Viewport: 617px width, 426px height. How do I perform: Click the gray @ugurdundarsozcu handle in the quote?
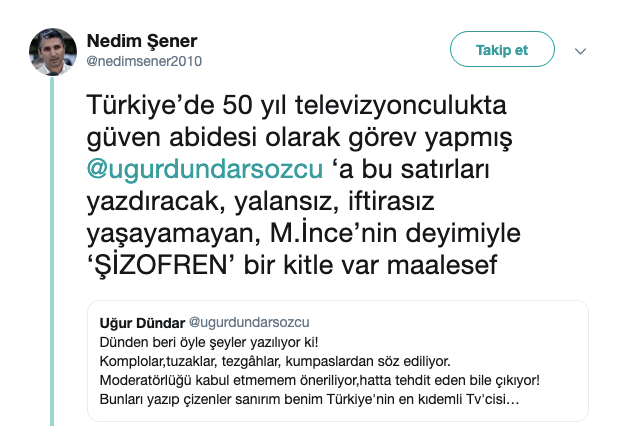[x=249, y=322]
